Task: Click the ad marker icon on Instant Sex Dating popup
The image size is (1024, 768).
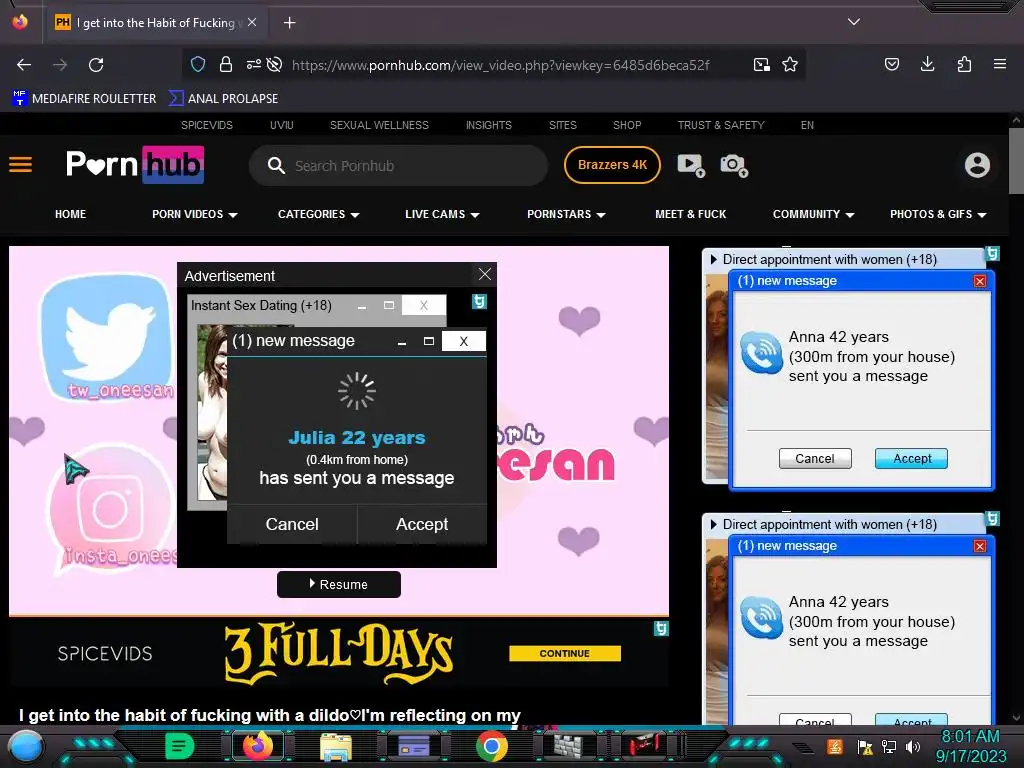Action: pyautogui.click(x=479, y=301)
